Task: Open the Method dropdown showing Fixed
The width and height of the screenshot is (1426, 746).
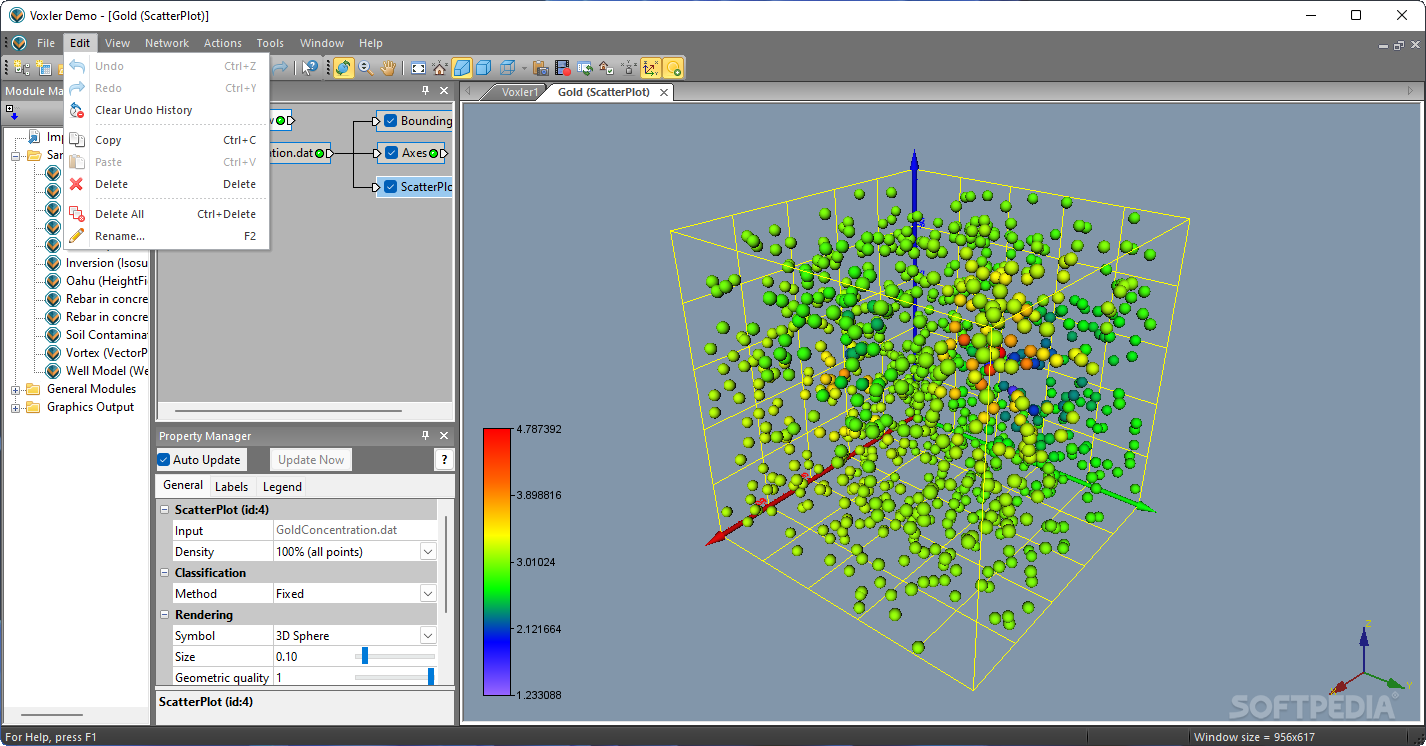Action: (x=428, y=594)
